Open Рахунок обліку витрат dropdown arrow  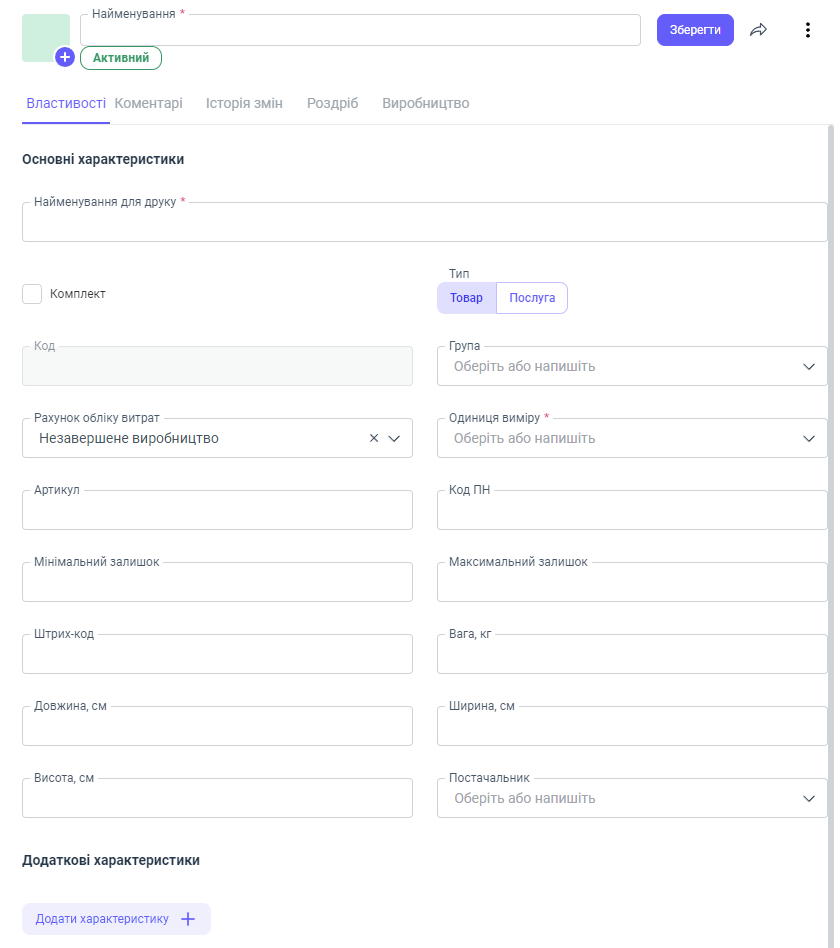(x=394, y=438)
